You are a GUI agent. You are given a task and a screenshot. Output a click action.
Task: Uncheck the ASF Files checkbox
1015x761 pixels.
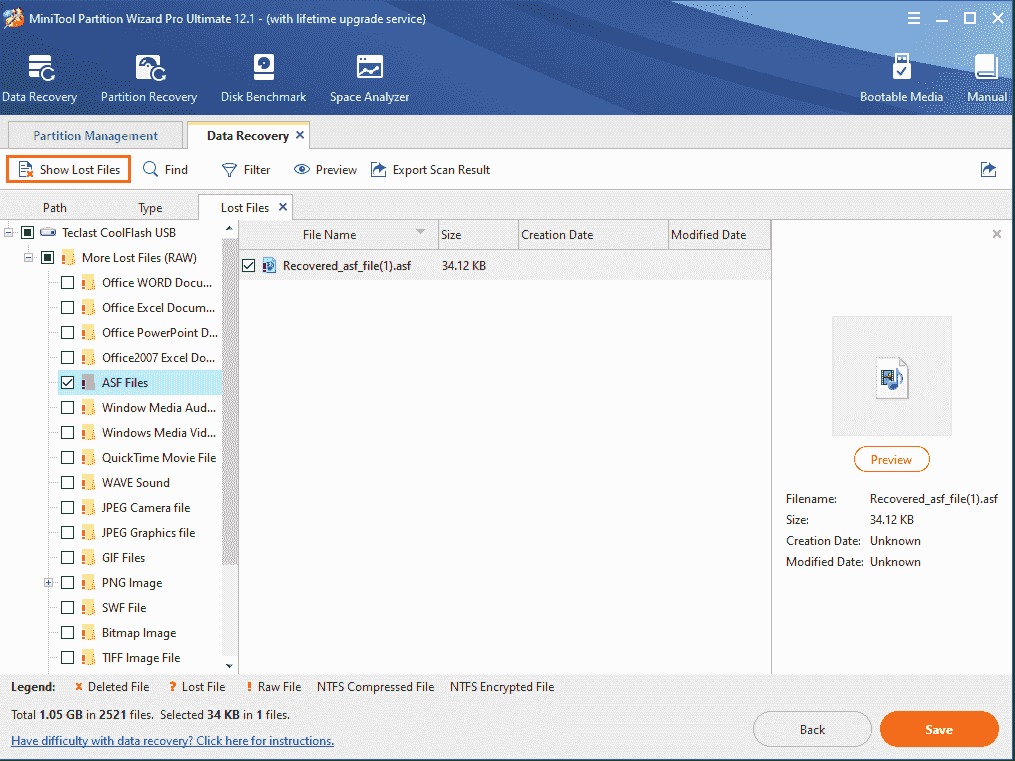click(67, 382)
